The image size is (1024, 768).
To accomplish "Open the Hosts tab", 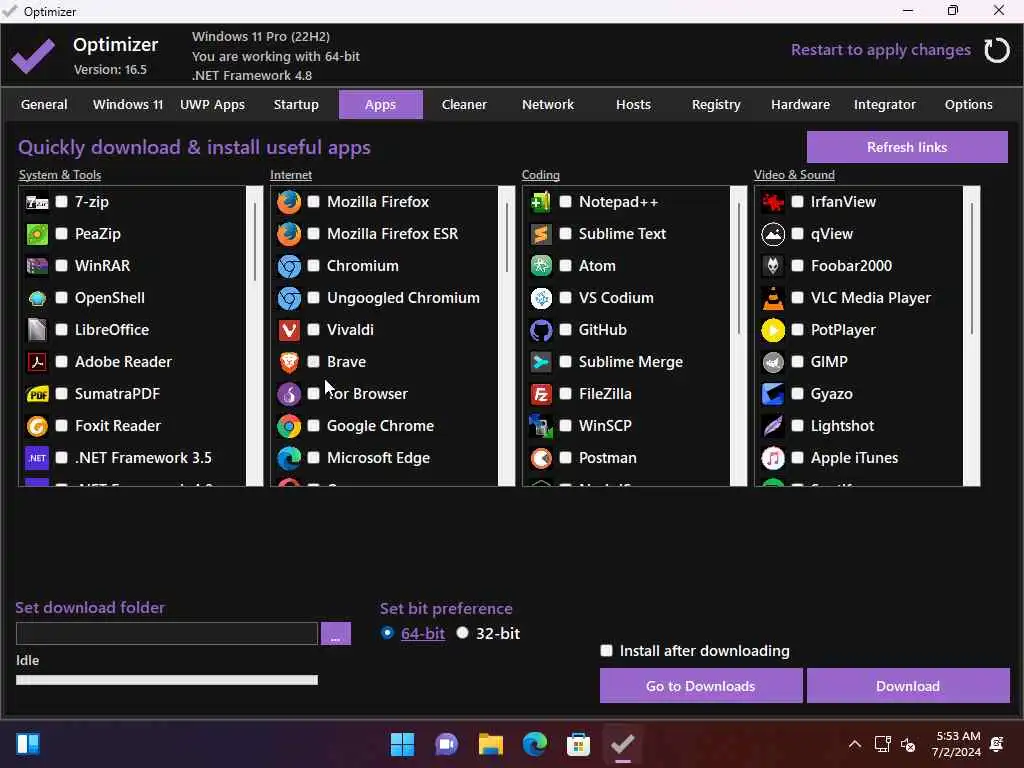I will [633, 104].
